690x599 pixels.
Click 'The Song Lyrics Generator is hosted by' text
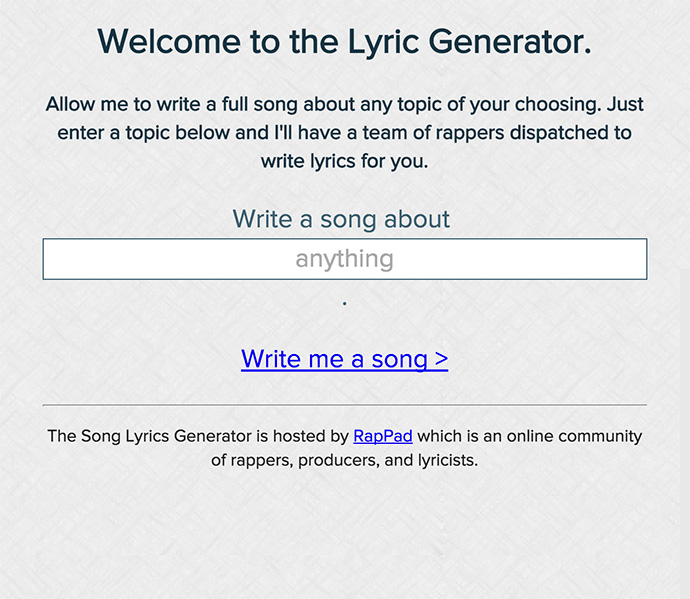(198, 436)
